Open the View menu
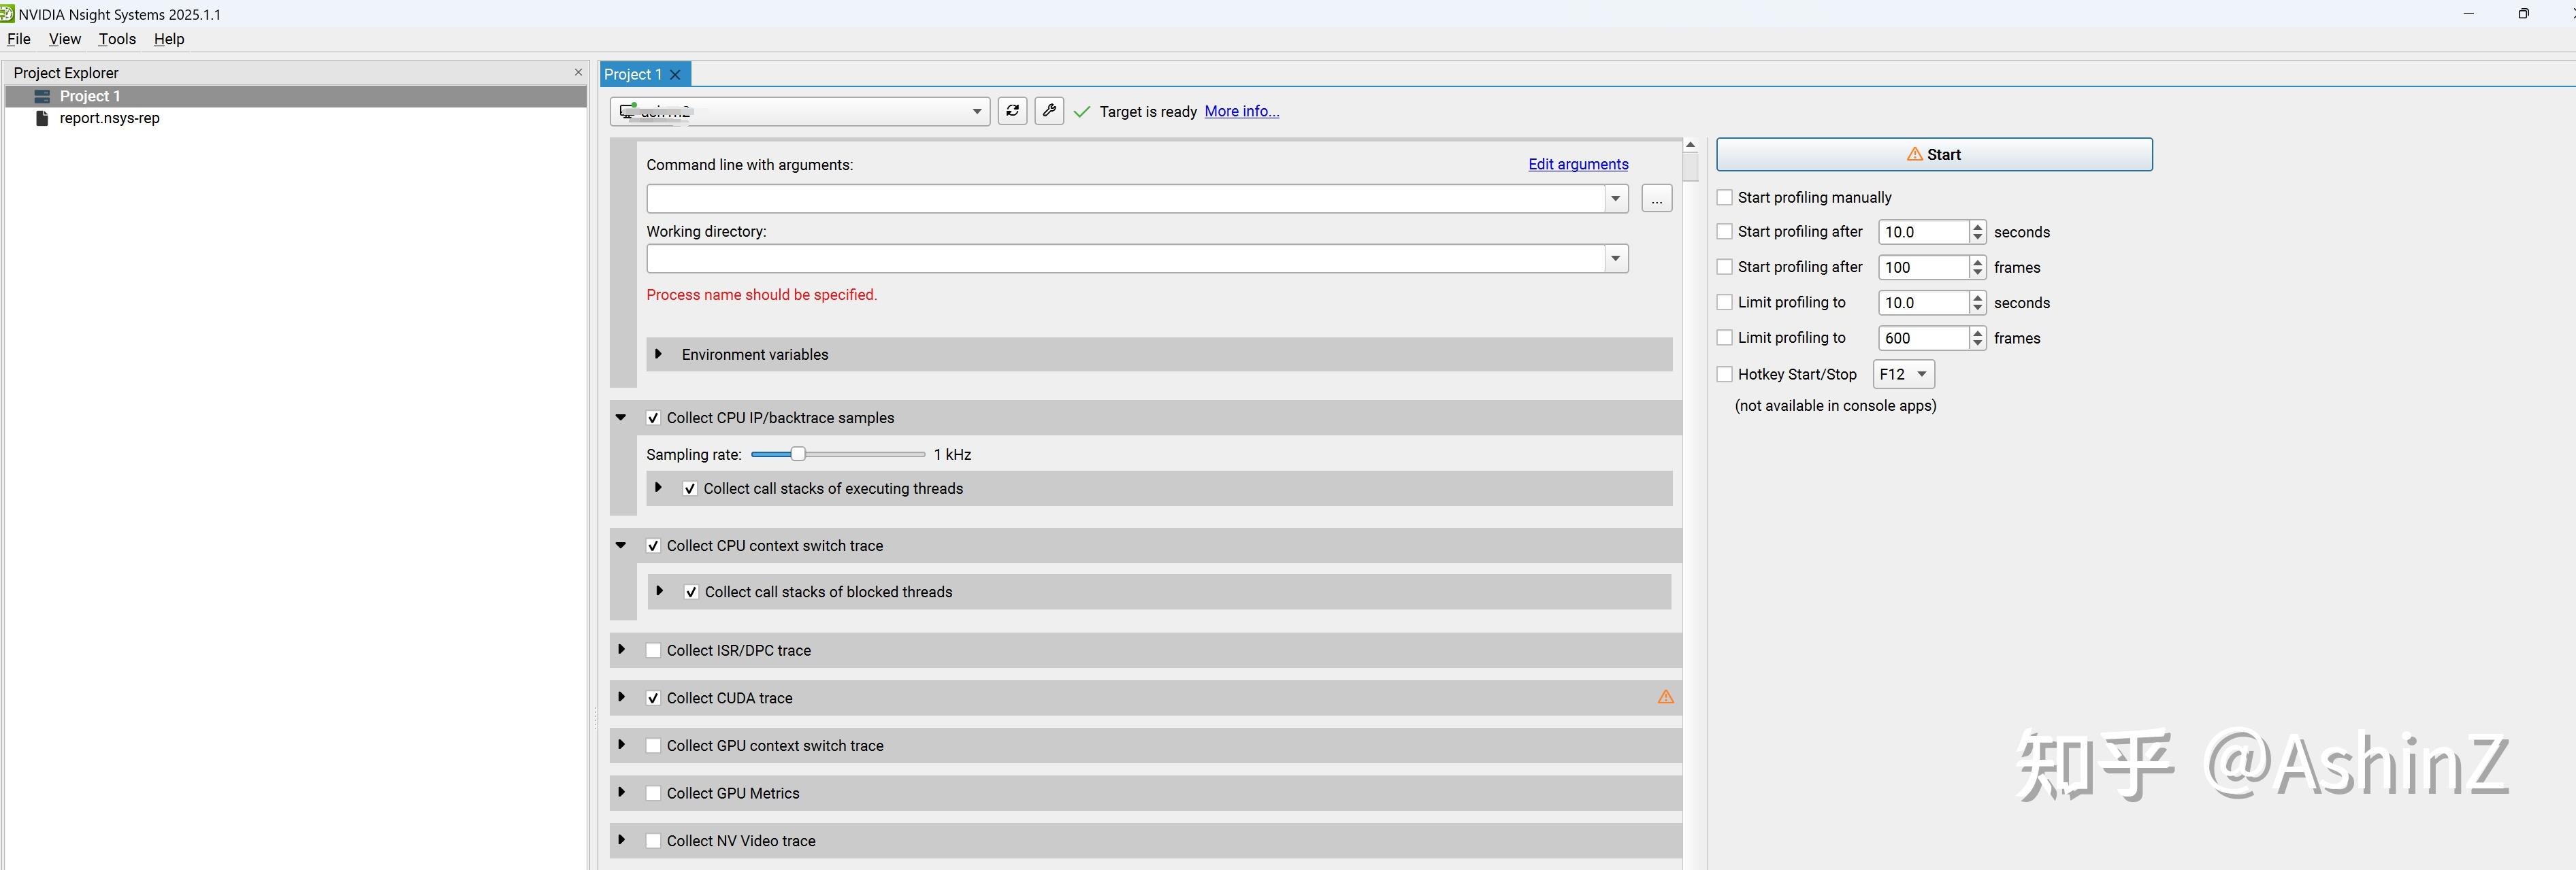Screen dimensions: 2576x870 [x=64, y=39]
